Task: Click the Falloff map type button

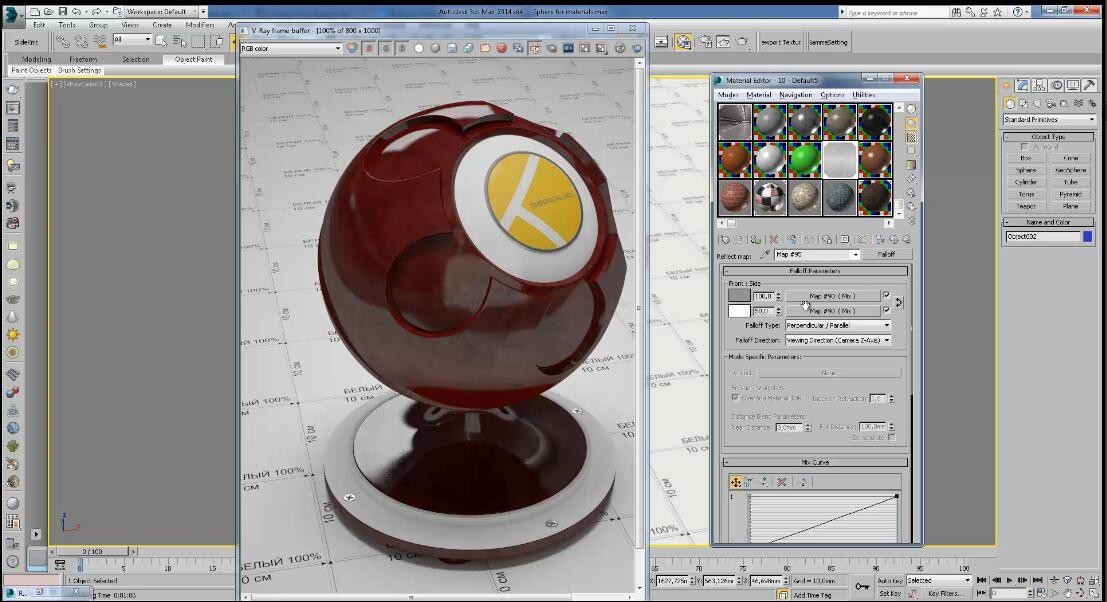Action: tap(886, 255)
